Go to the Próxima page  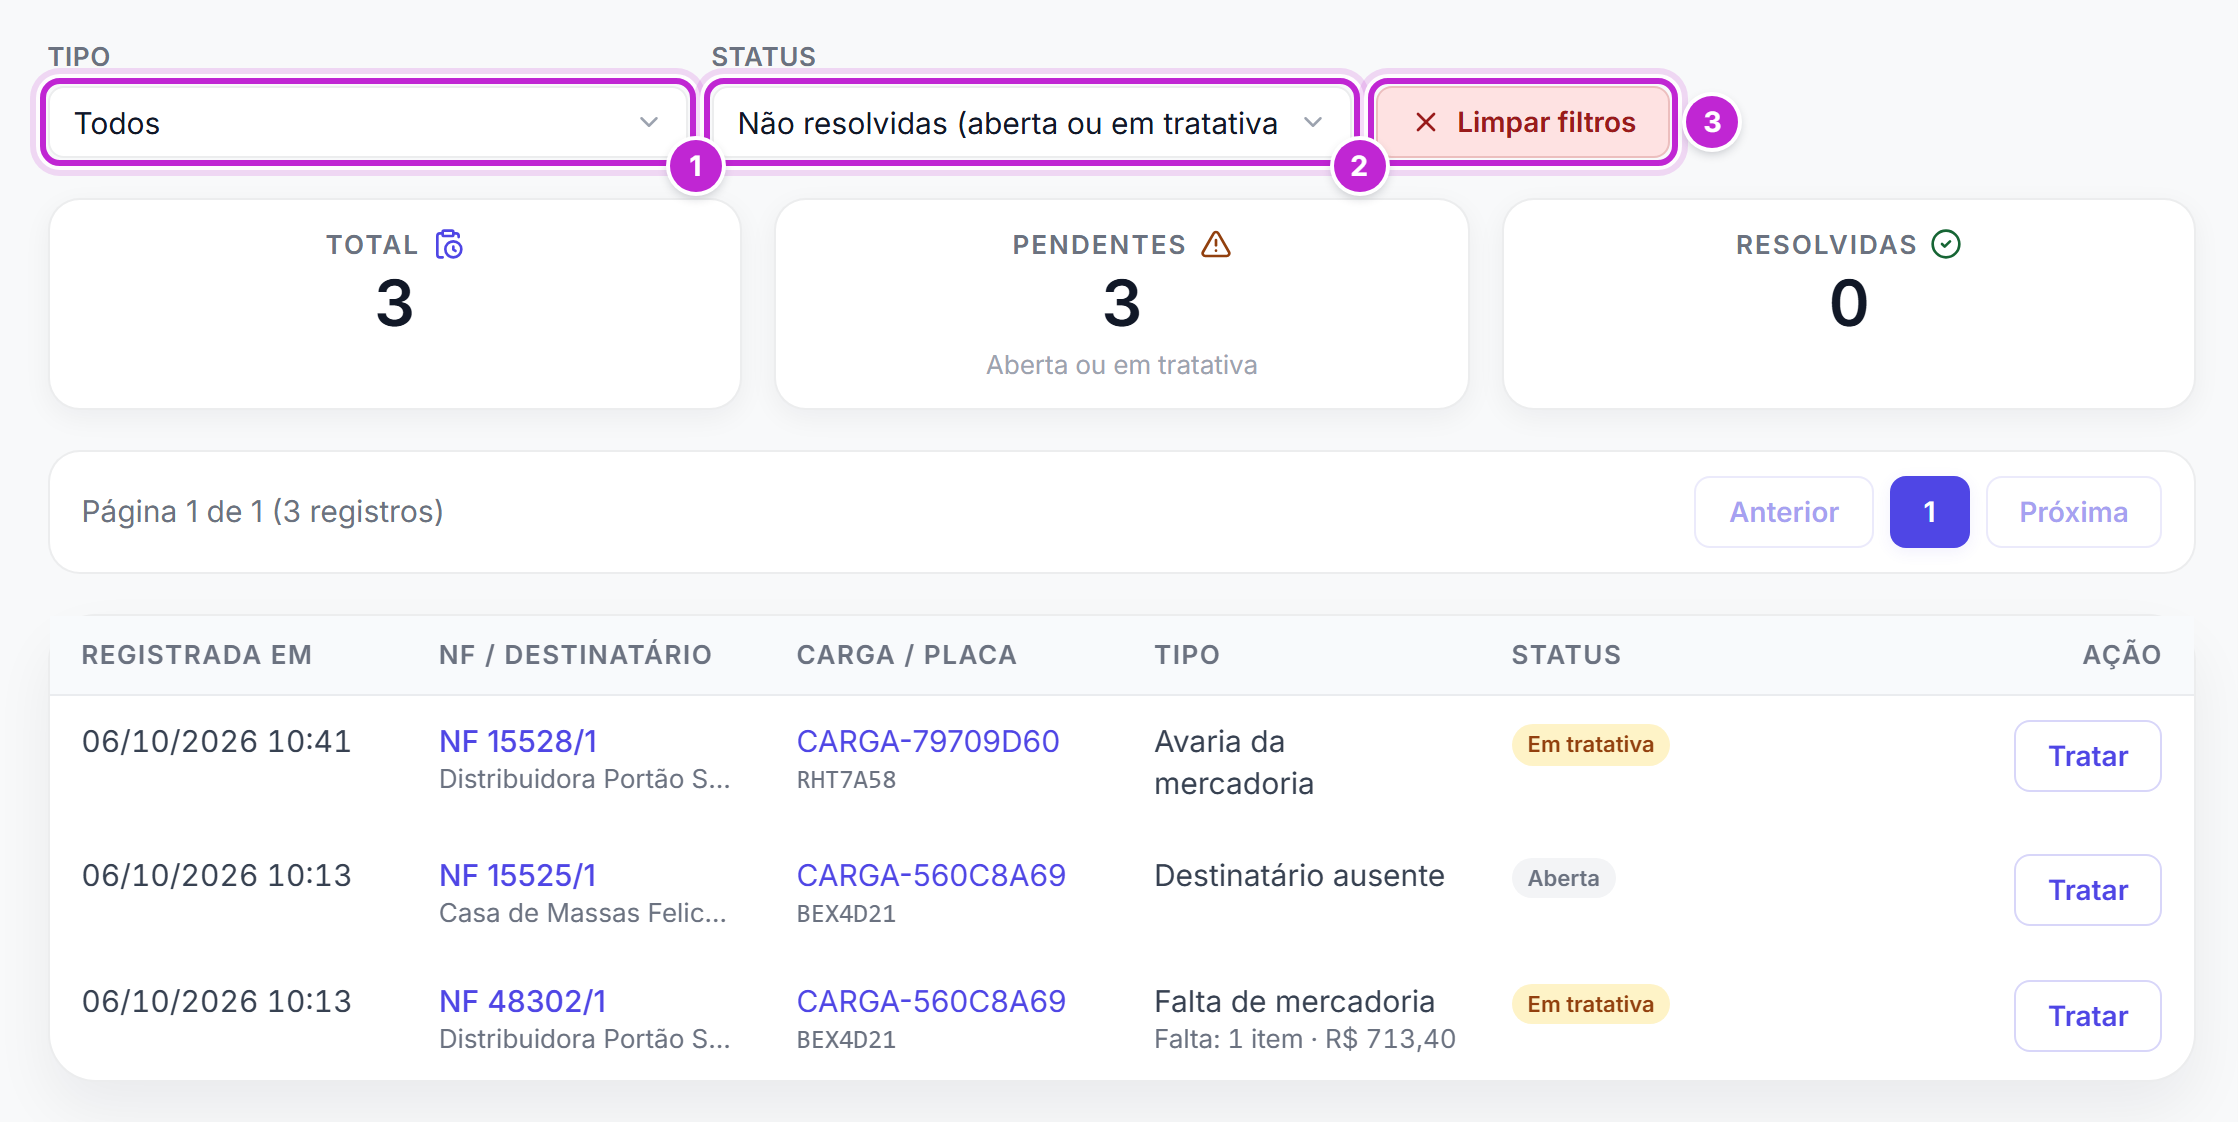pos(2074,512)
